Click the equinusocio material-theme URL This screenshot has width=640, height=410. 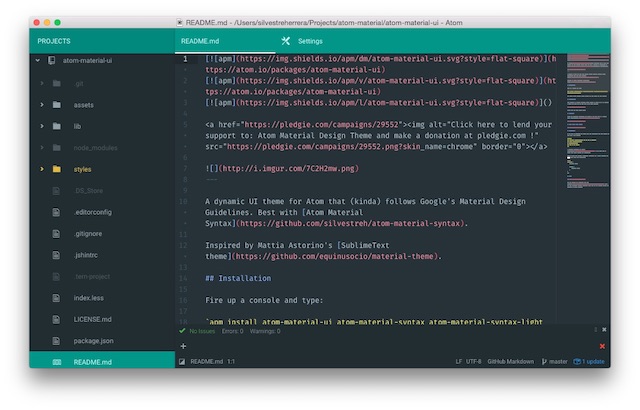tap(335, 257)
